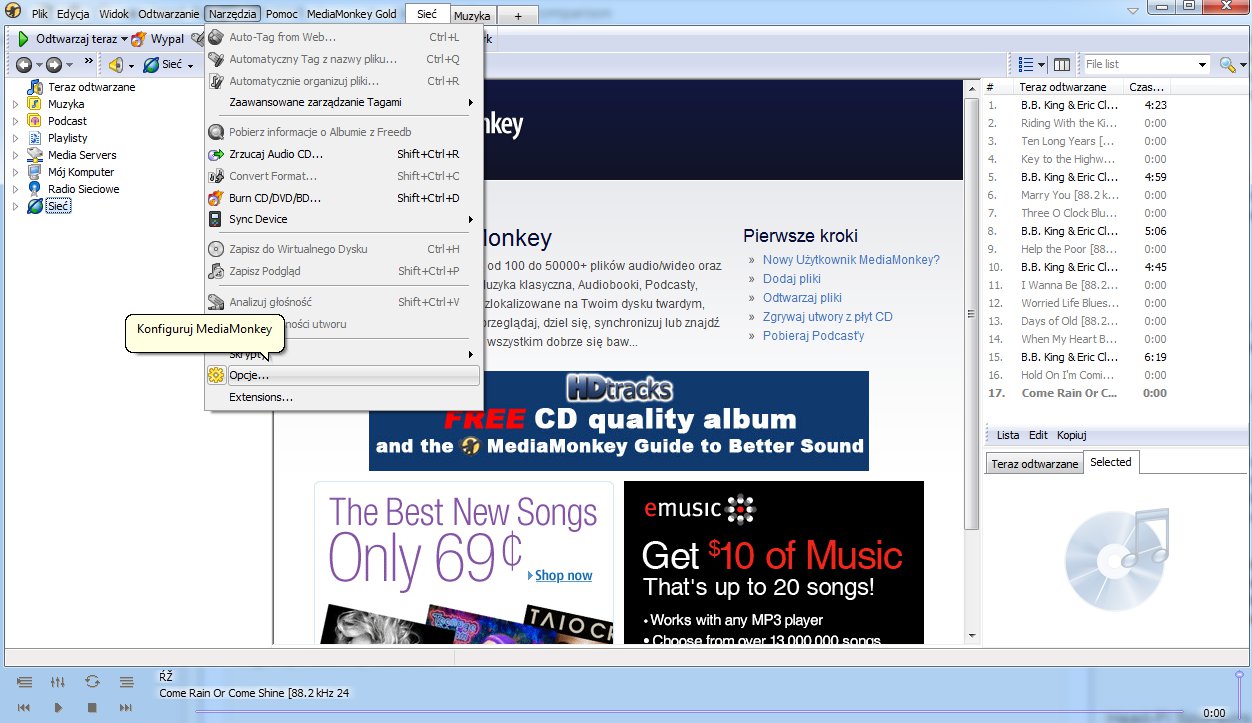1252x723 pixels.
Task: Skip to the next track
Action: tap(126, 708)
